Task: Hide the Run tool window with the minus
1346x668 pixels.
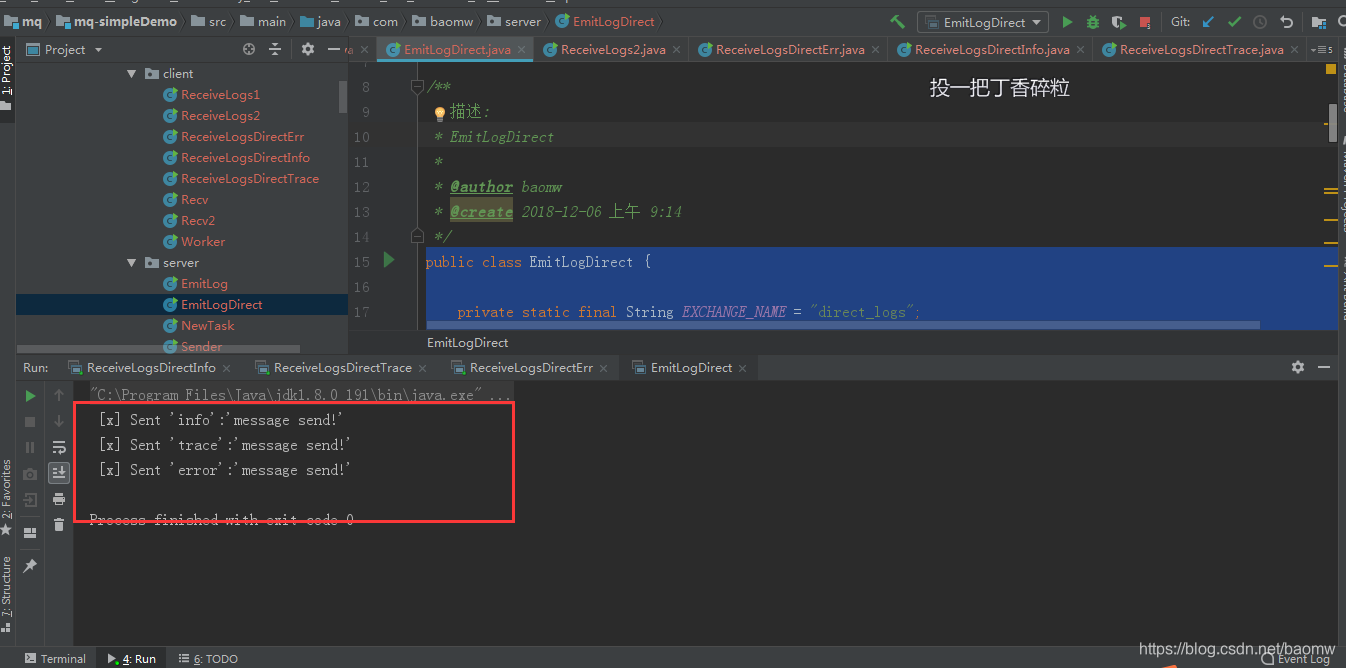Action: (x=1324, y=367)
